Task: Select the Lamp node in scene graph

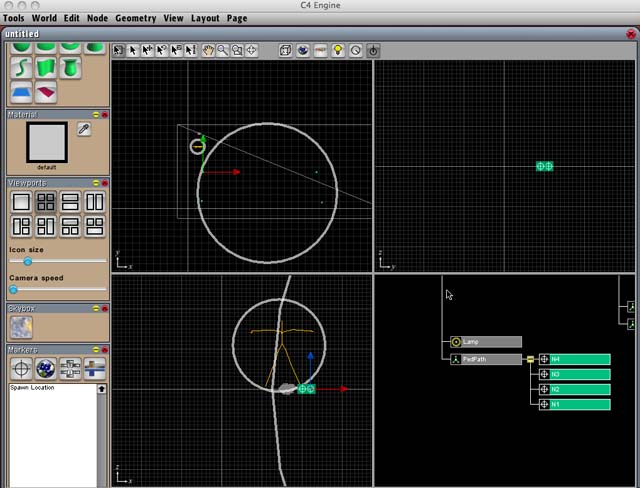Action: click(485, 342)
